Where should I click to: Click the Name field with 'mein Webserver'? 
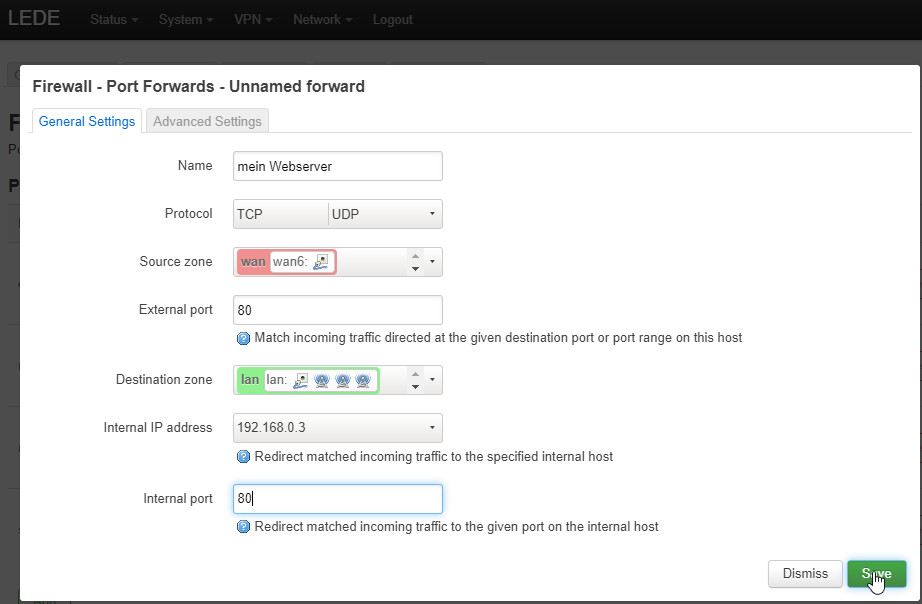tap(337, 166)
